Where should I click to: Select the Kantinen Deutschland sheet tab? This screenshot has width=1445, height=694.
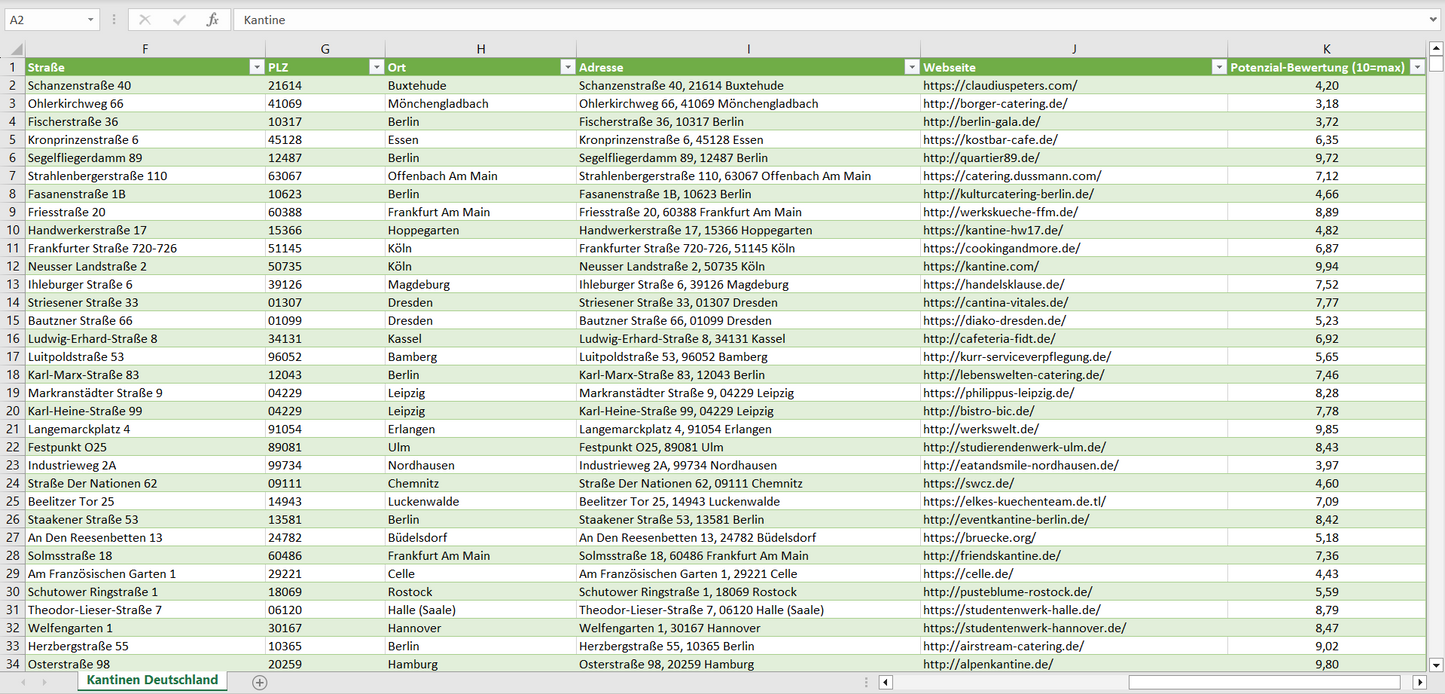[152, 680]
